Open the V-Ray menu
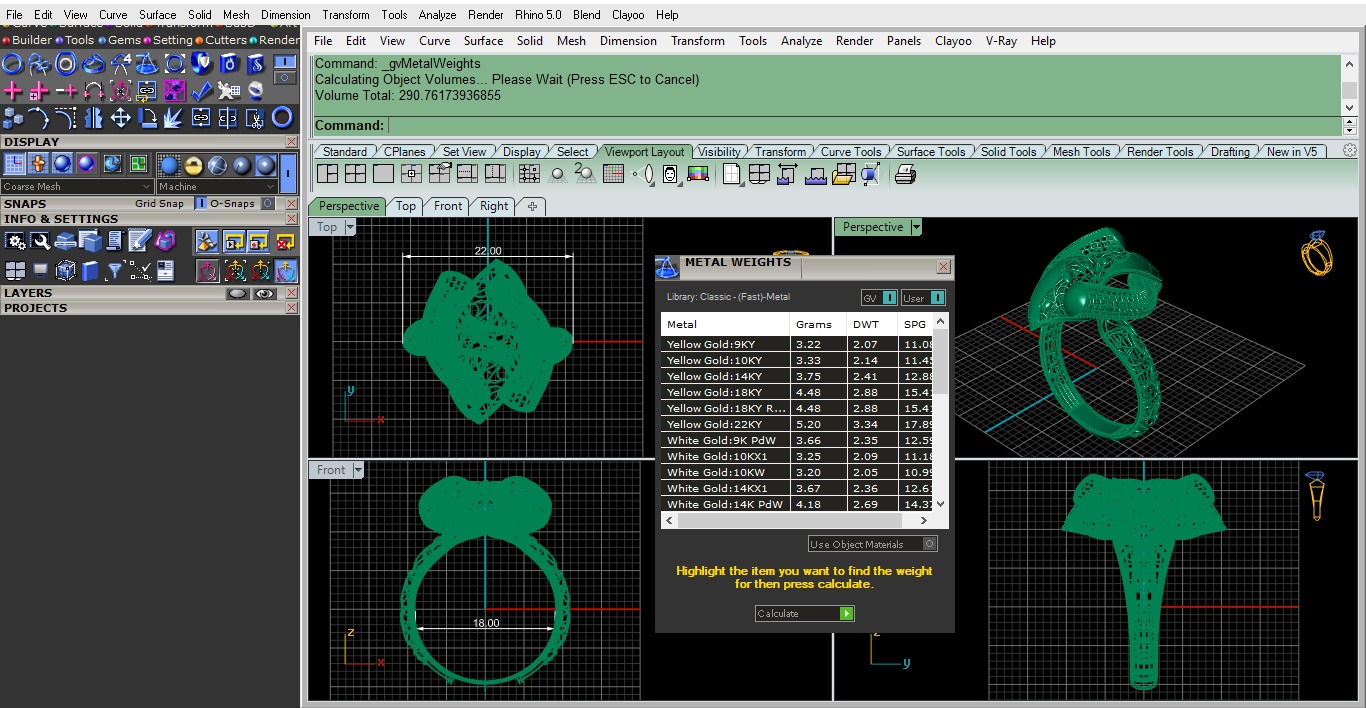This screenshot has height=708, width=1366. (1001, 41)
